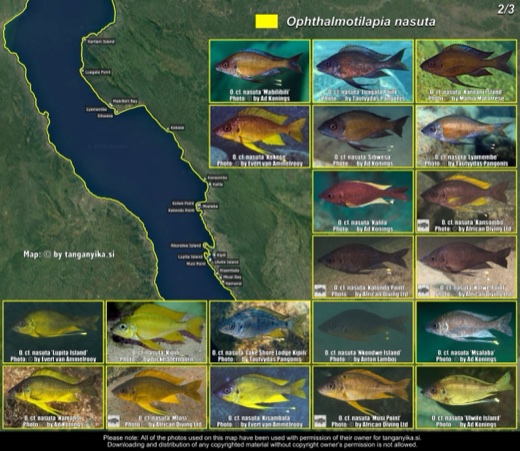Click the Kipili map label

coord(221,255)
